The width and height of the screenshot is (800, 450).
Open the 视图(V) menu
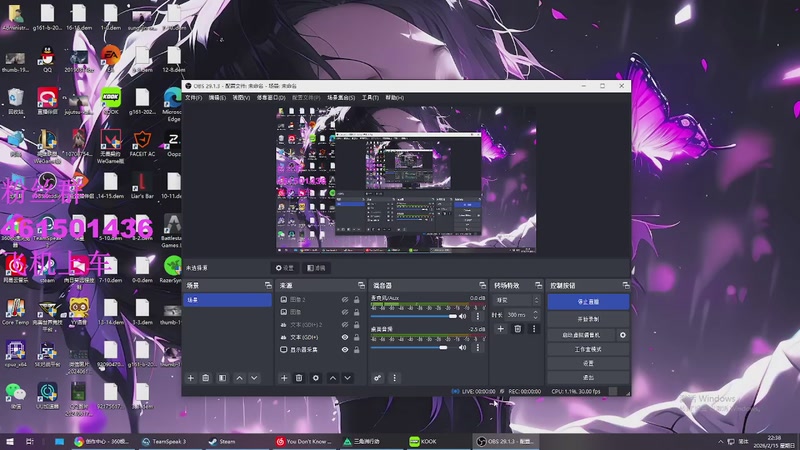pyautogui.click(x=241, y=97)
